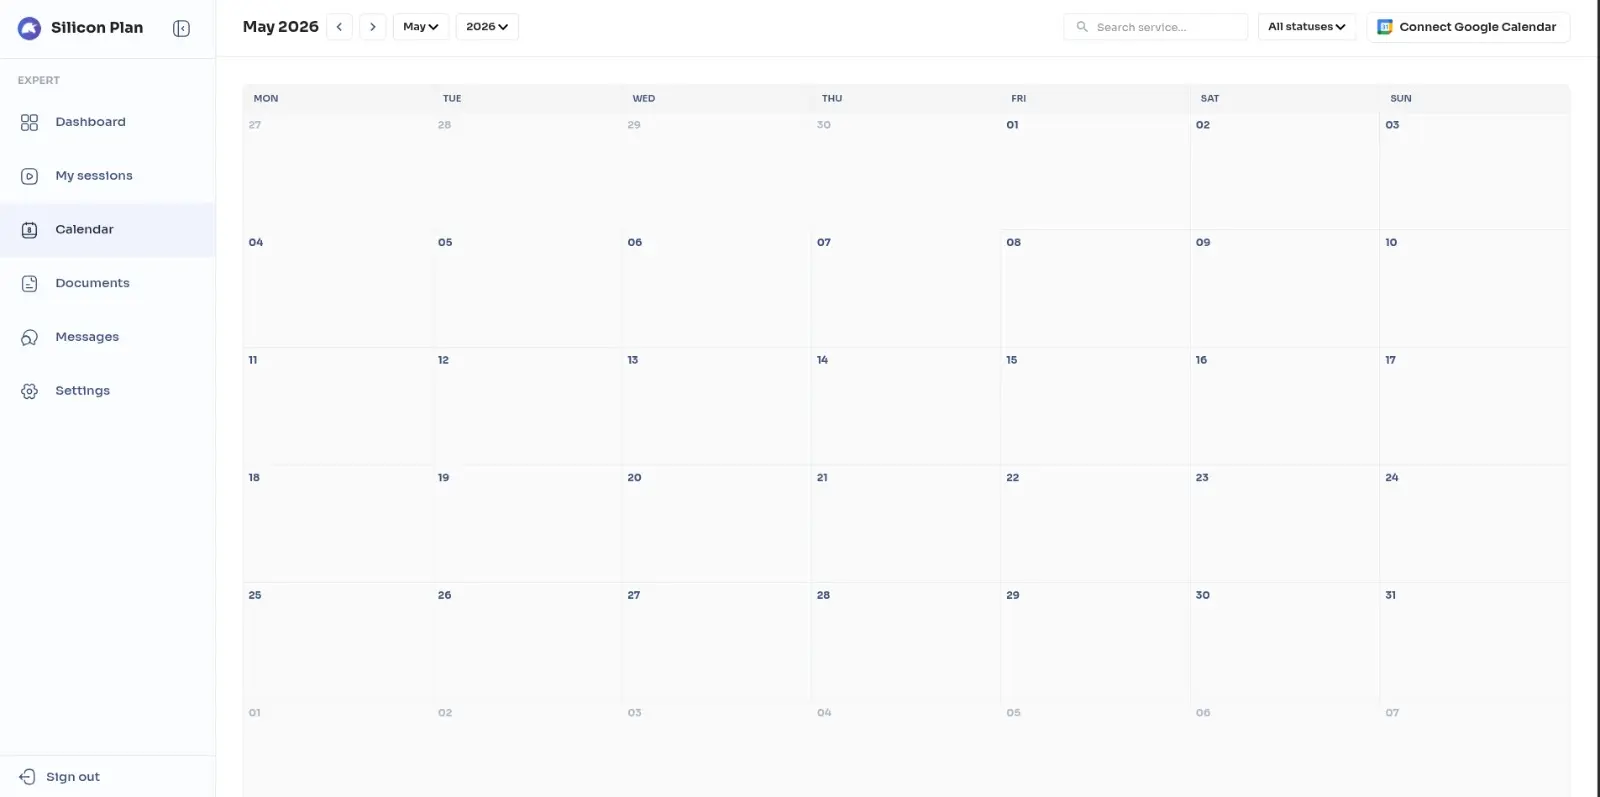Click Connect Google Calendar button
Image resolution: width=1600 pixels, height=797 pixels.
tap(1468, 27)
